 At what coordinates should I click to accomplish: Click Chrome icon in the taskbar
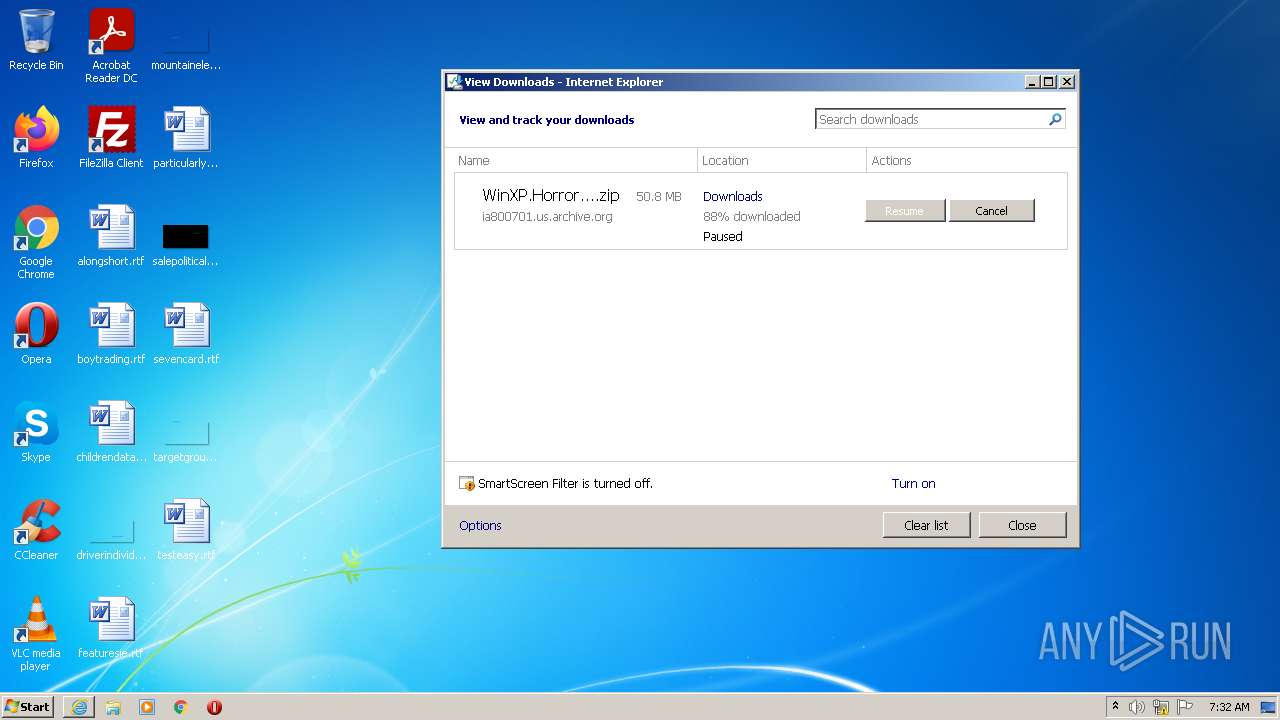181,707
